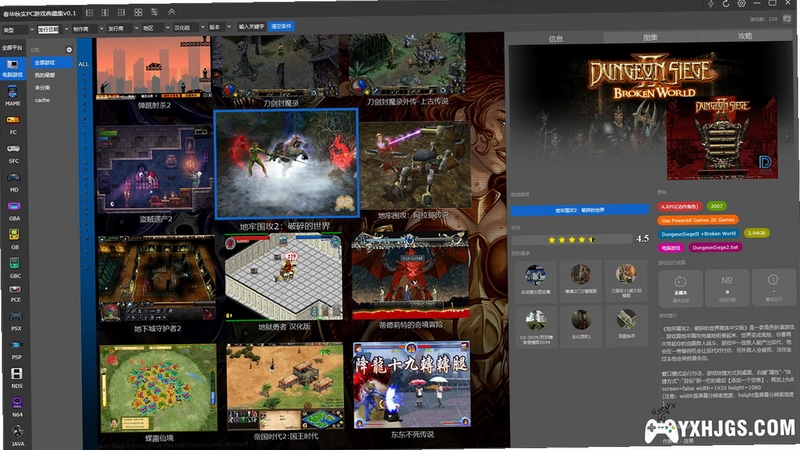Open the 制作商 developer dropdown

[87, 29]
